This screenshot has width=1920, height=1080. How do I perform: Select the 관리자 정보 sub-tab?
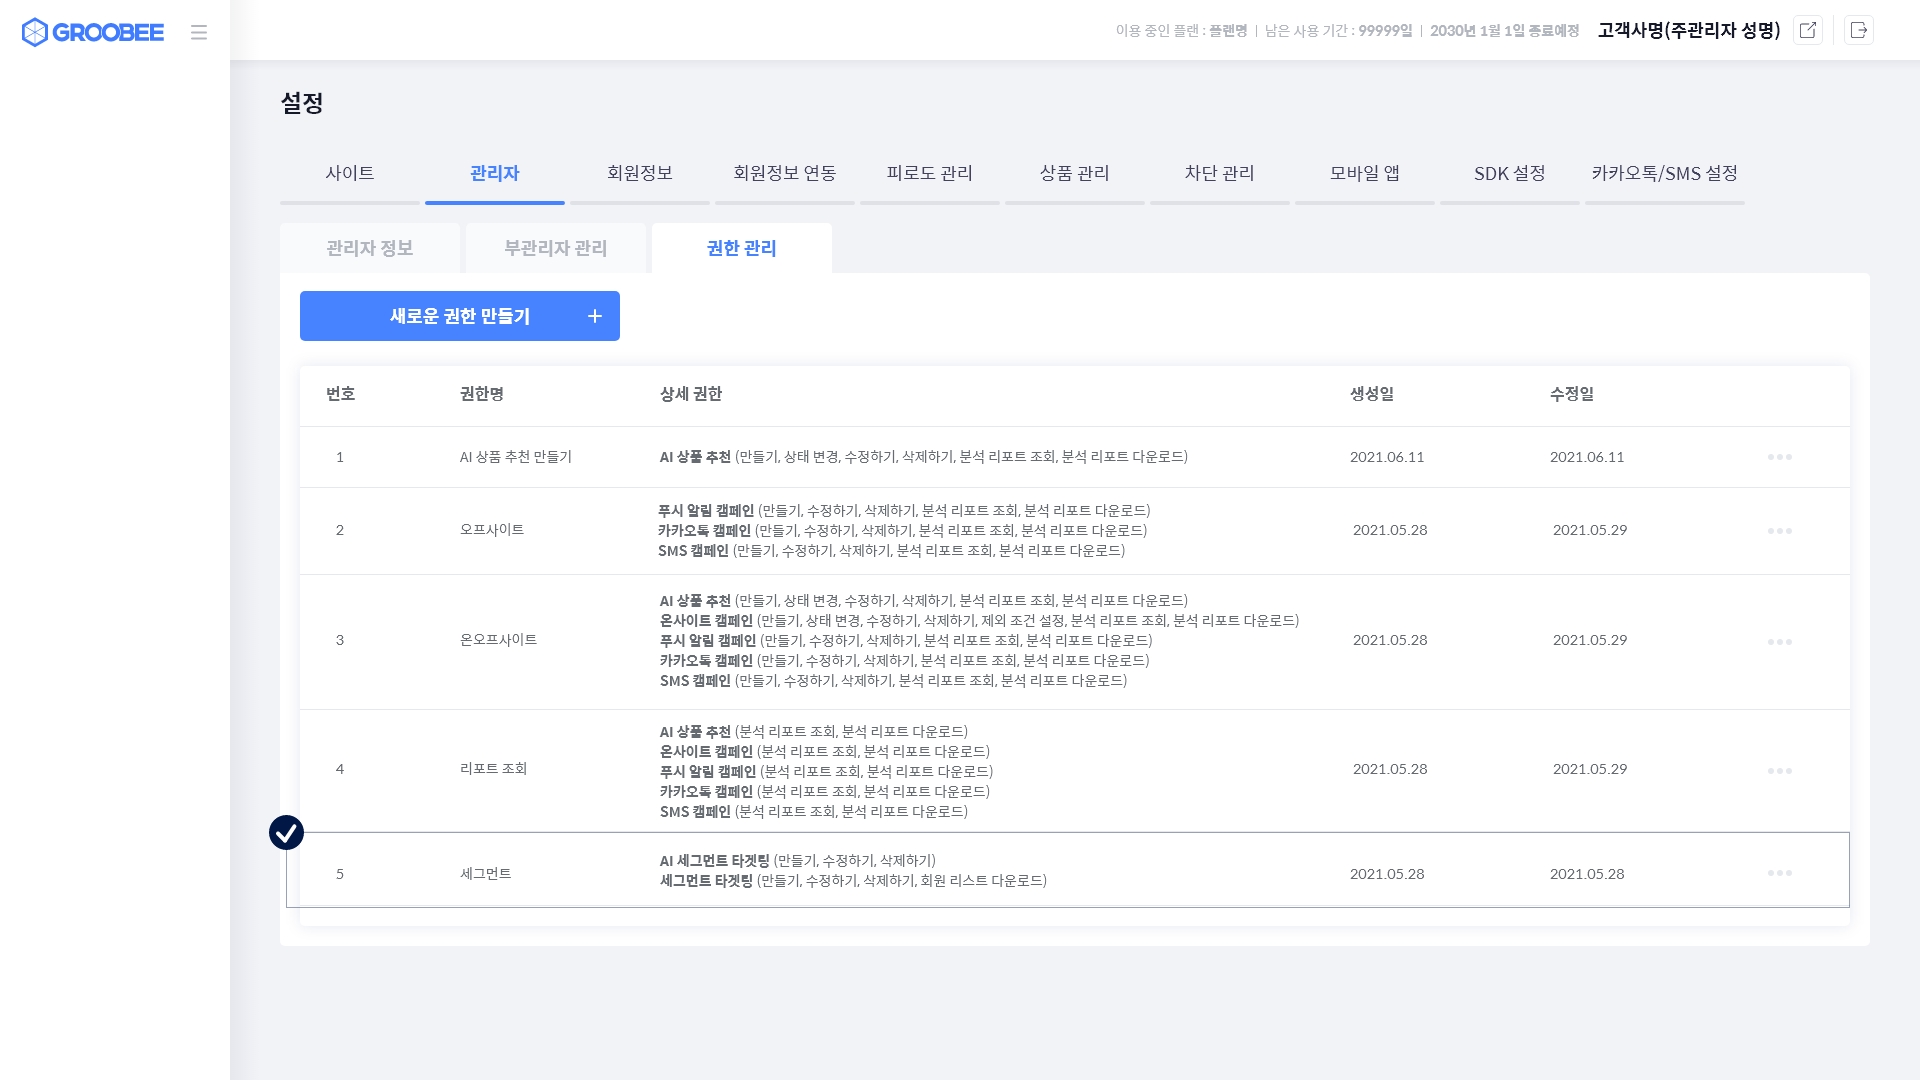tap(370, 248)
